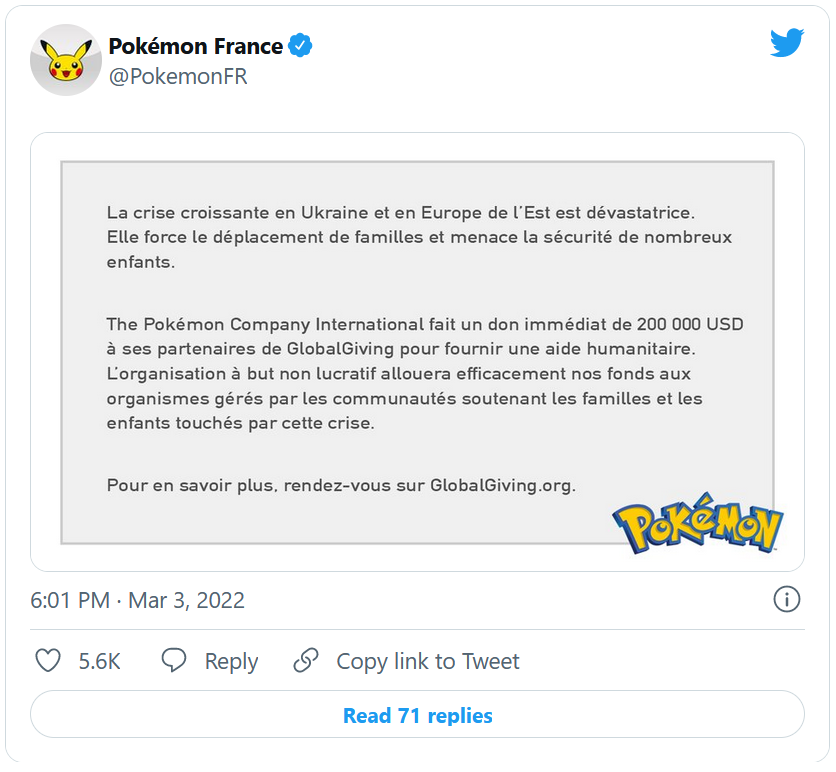Select Copy link to Tweet text
This screenshot has width=836, height=772.
[x=428, y=661]
